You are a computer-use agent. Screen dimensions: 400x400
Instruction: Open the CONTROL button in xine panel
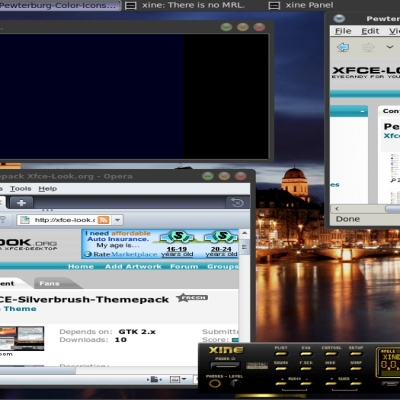point(331,354)
